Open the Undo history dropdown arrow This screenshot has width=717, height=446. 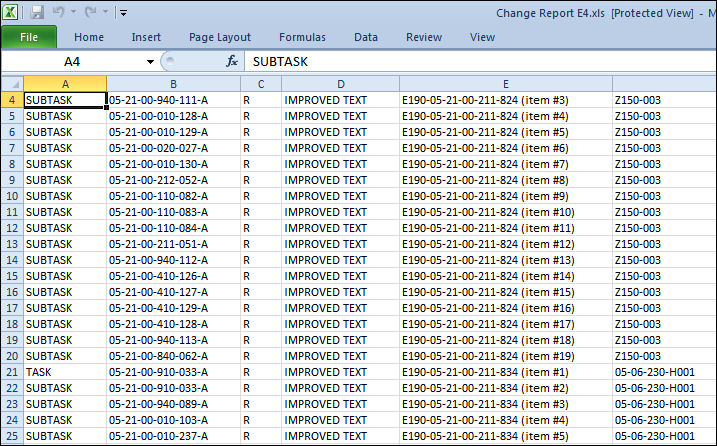tap(73, 12)
